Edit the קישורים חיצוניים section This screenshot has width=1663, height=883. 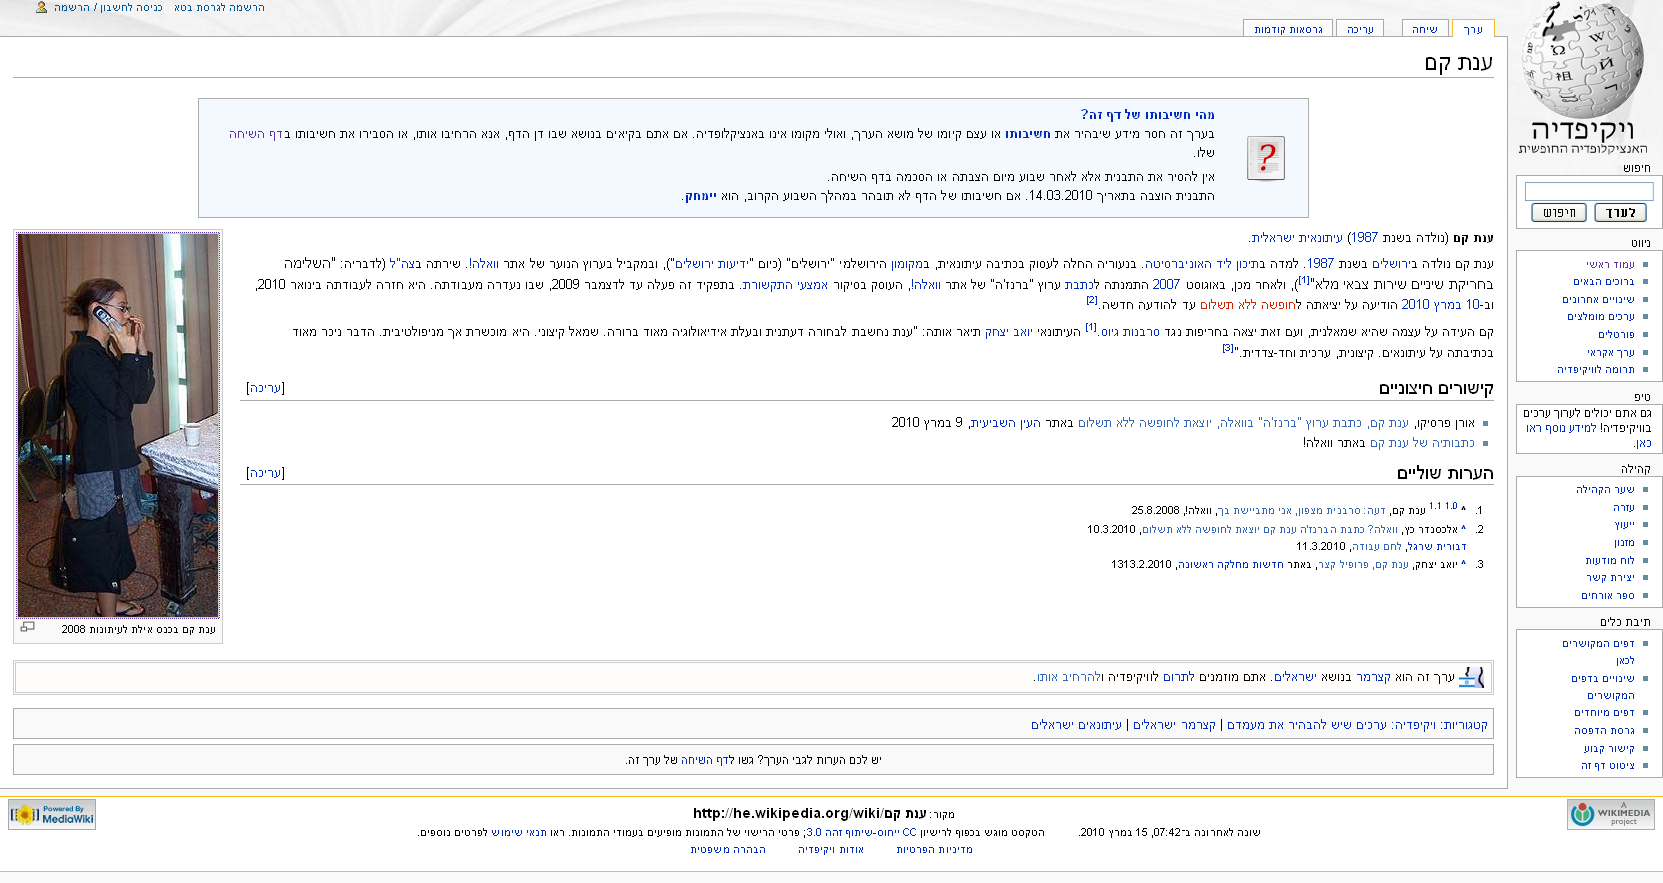[265, 388]
